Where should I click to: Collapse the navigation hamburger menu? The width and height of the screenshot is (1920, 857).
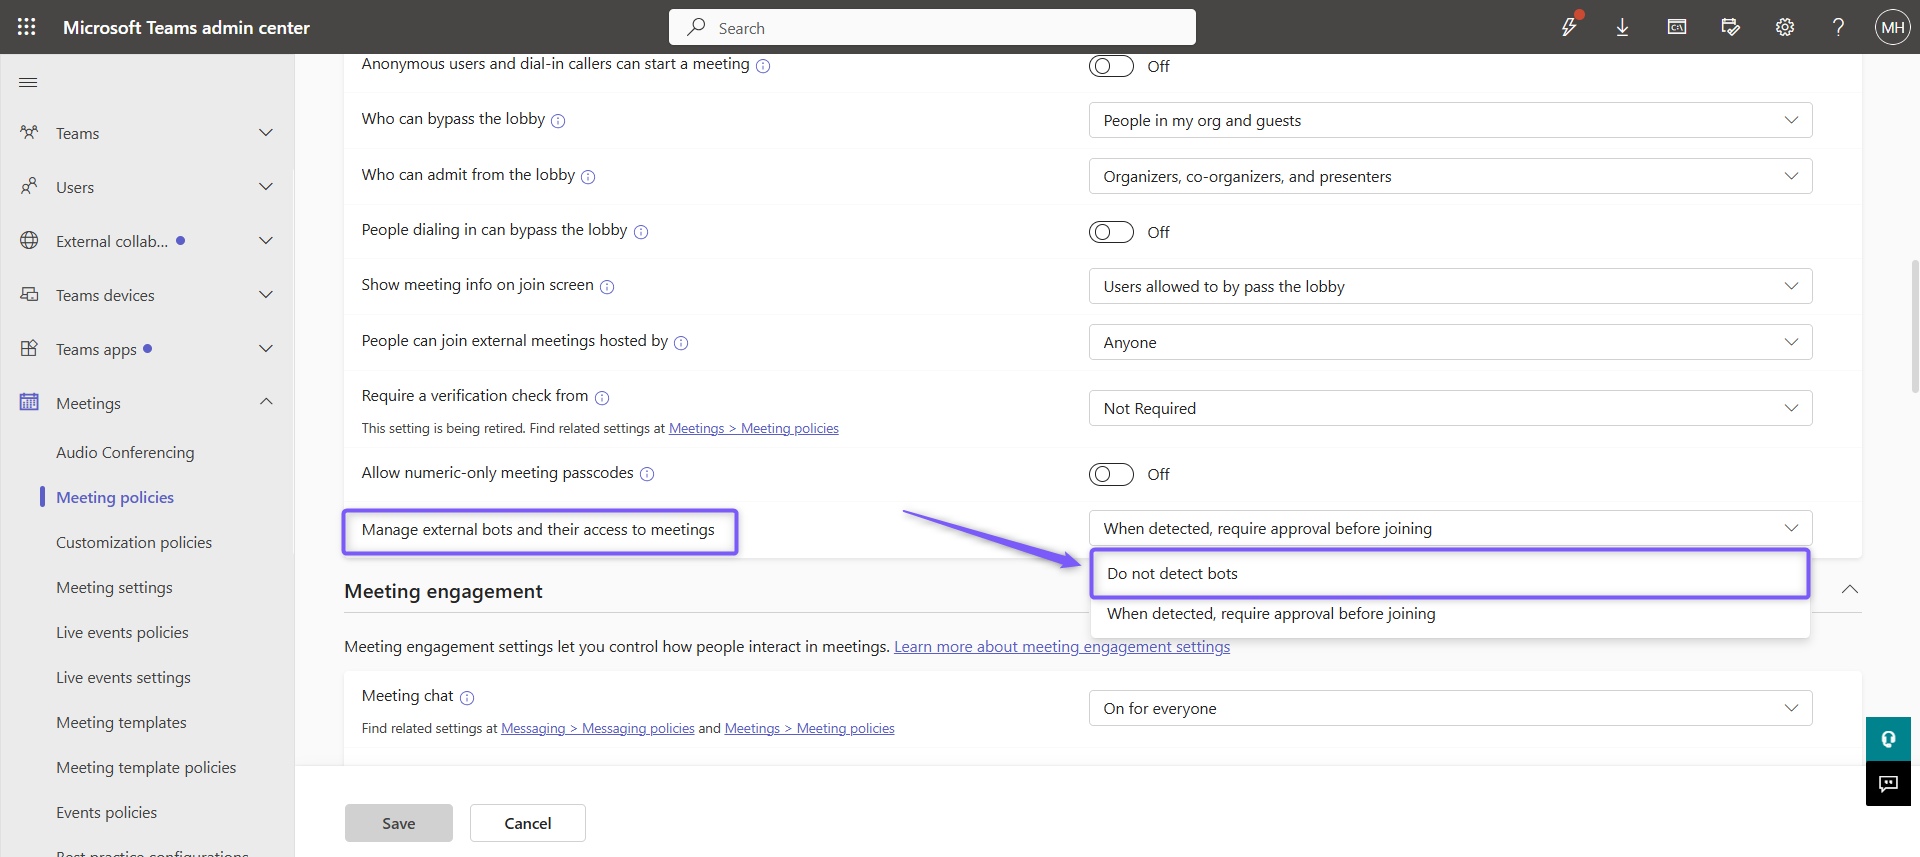click(x=28, y=82)
